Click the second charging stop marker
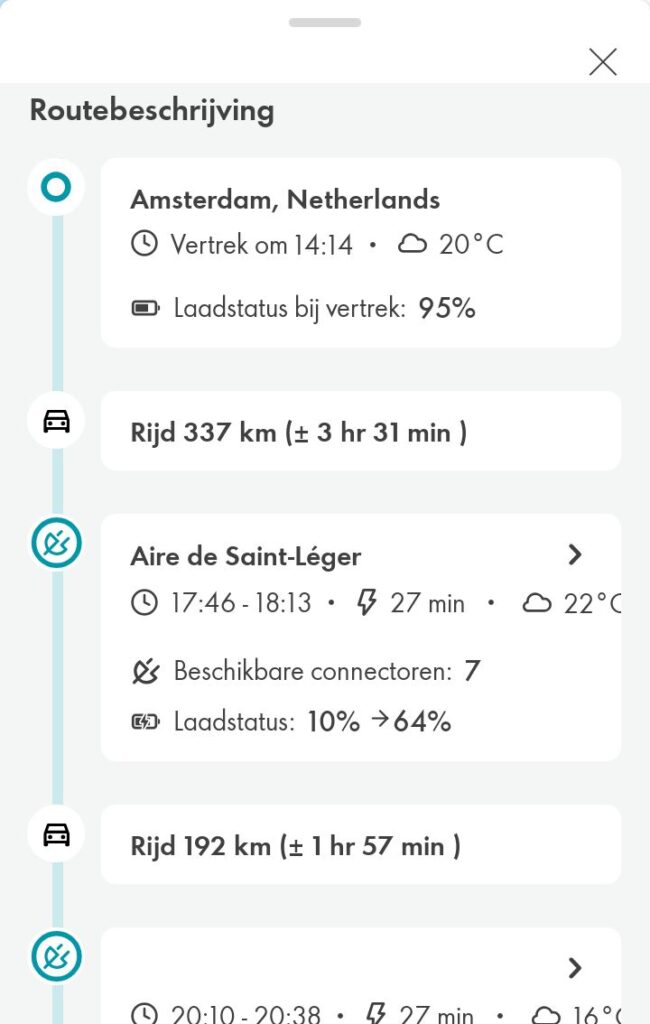 pos(56,956)
